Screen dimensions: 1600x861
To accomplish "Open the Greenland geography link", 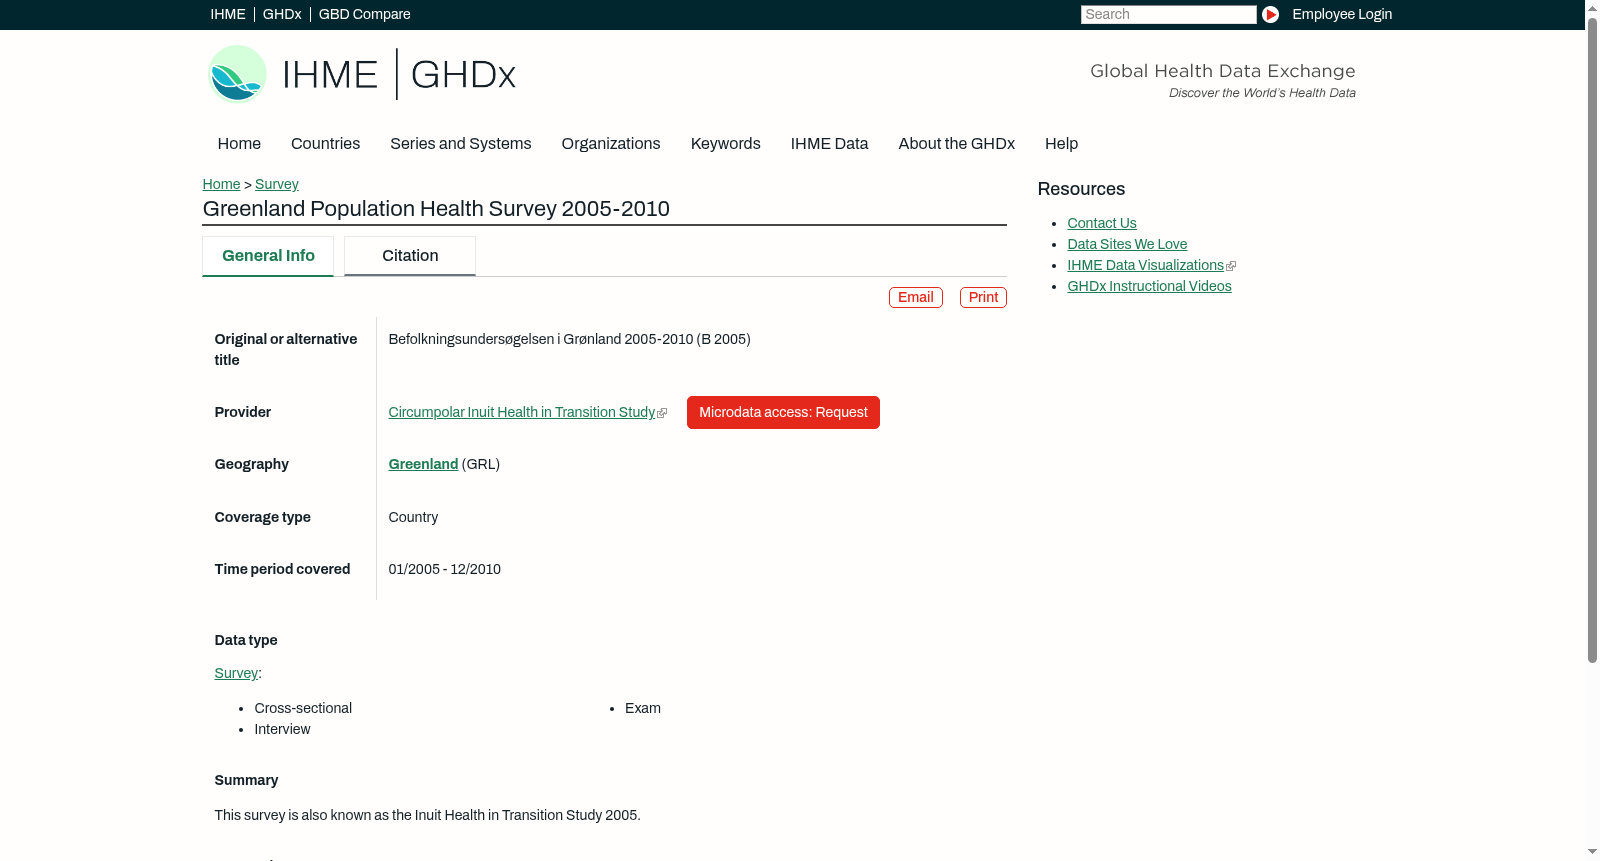I will (x=423, y=465).
